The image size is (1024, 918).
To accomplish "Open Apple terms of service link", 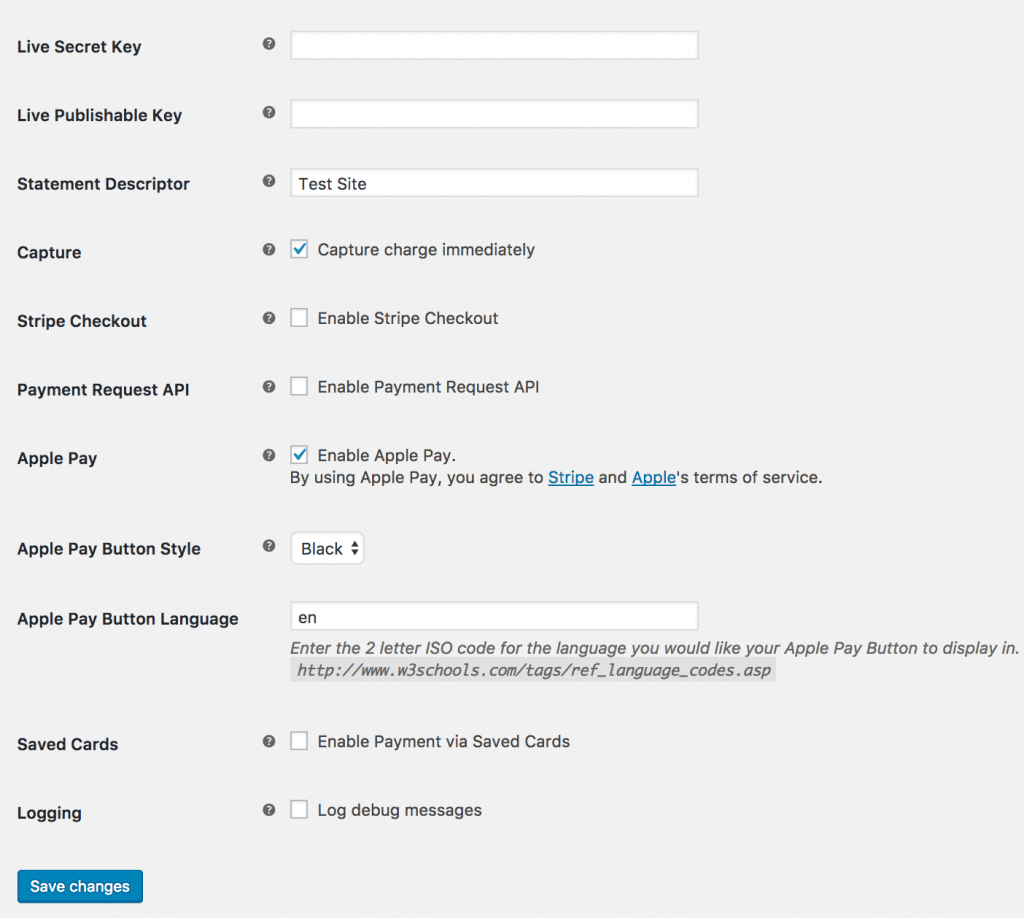I will pos(654,478).
